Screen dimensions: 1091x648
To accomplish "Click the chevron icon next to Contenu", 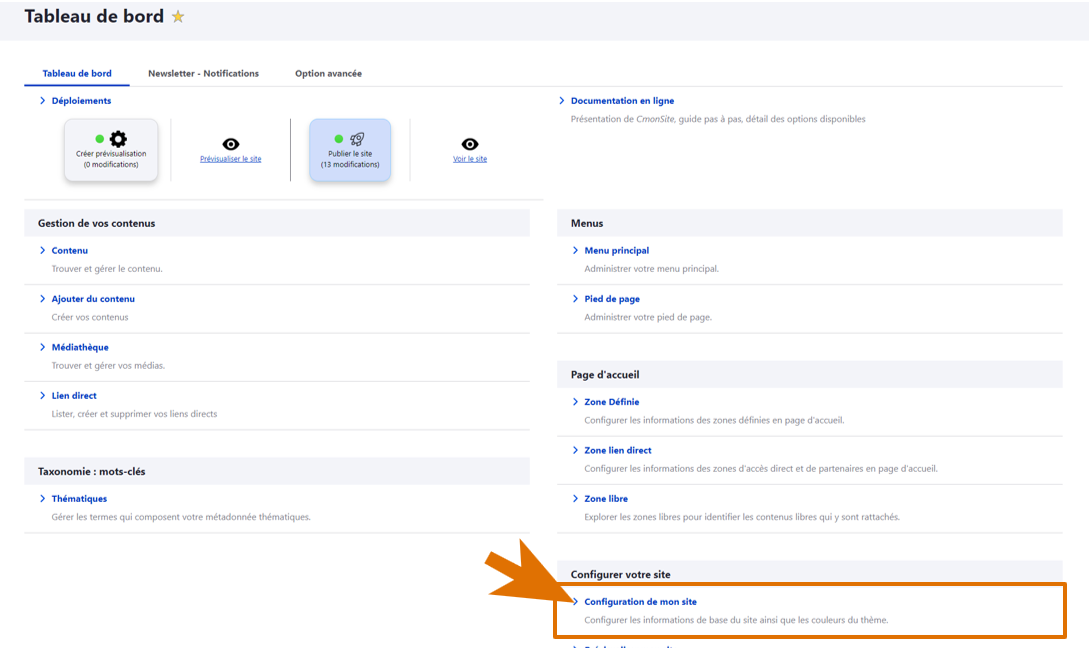I will [43, 251].
